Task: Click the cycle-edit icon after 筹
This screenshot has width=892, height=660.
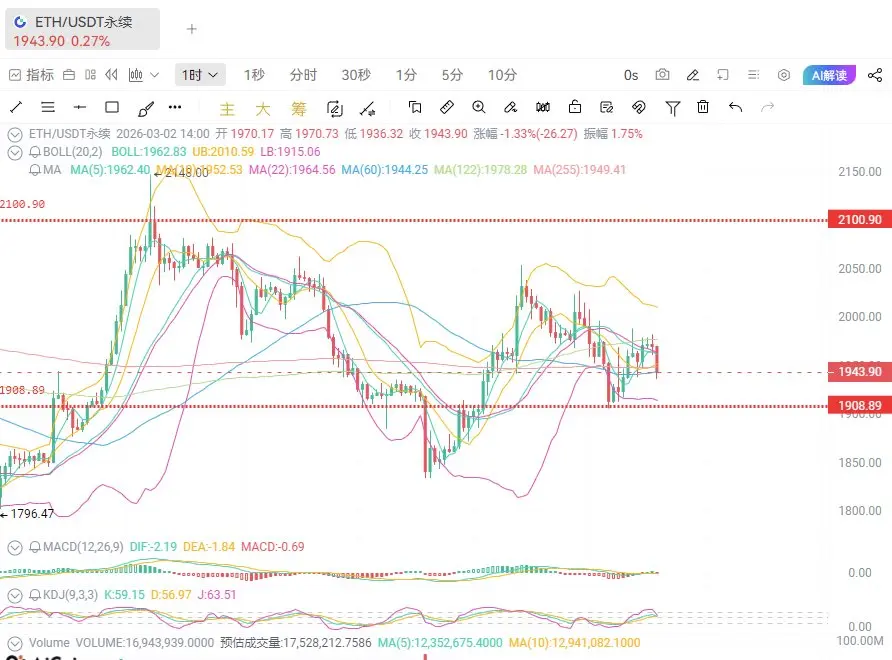Action: pyautogui.click(x=334, y=108)
